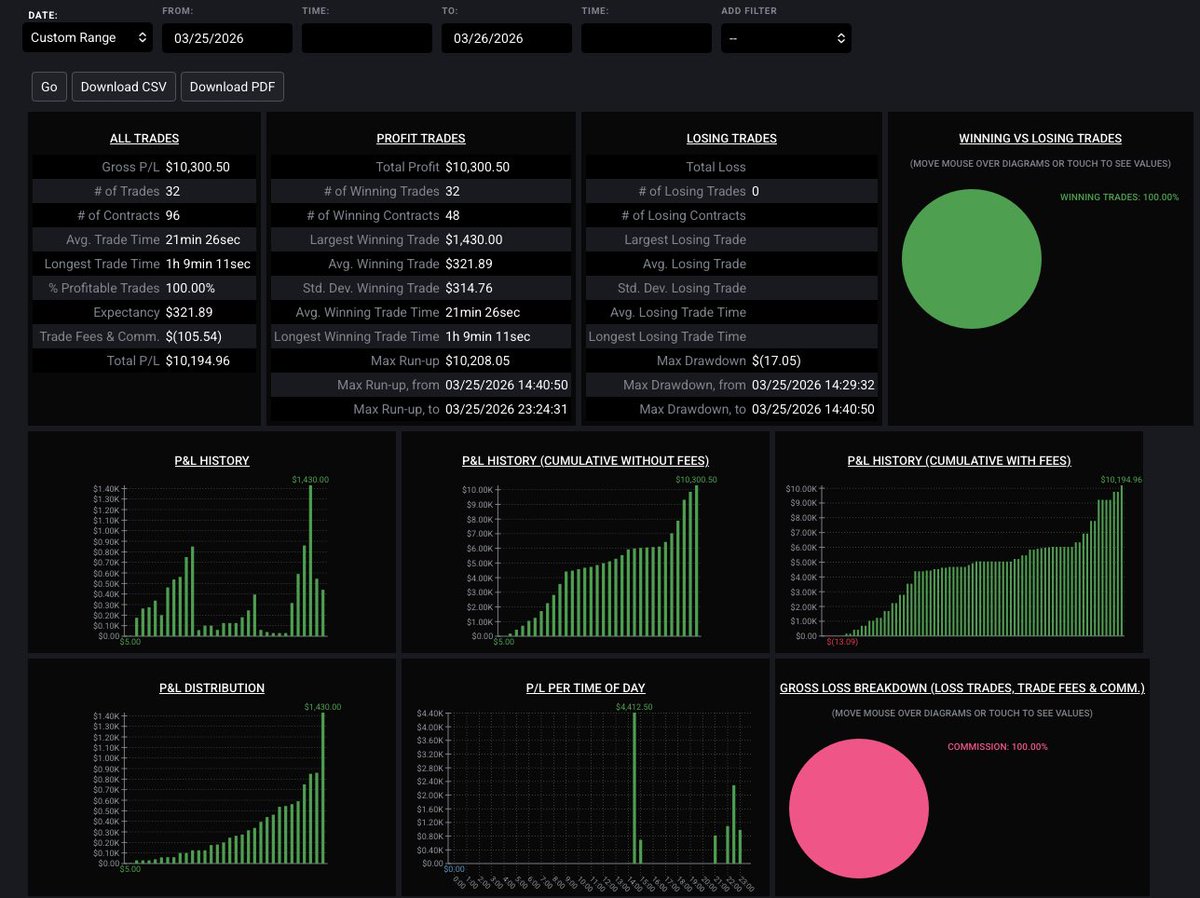Click the green winning trades pie chart
Viewport: 1200px width, 898px height.
[x=971, y=258]
